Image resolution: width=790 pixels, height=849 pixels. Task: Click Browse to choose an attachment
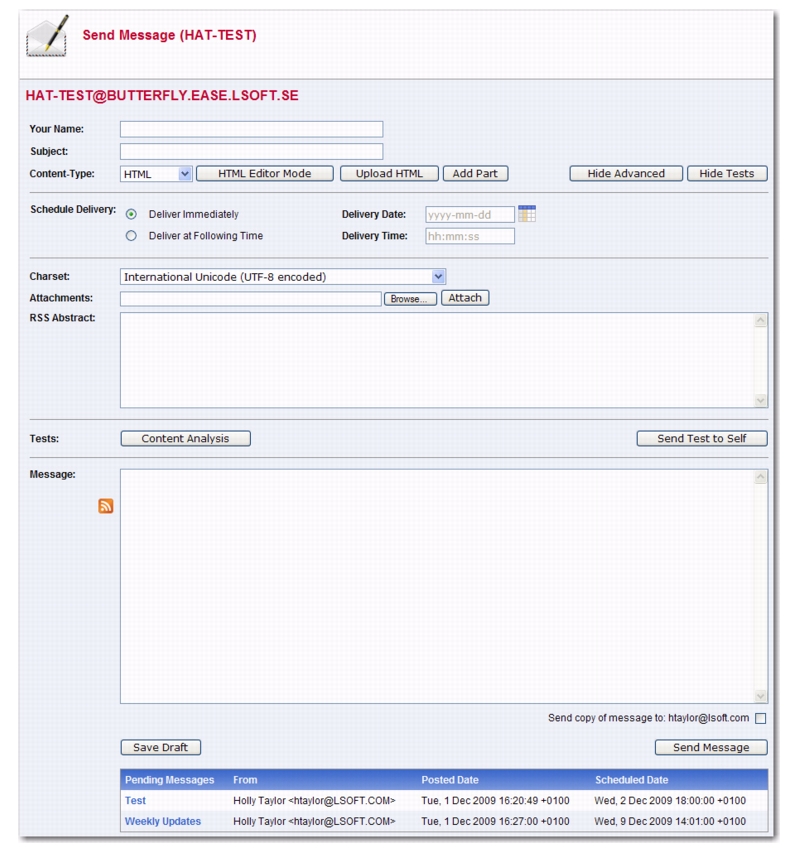click(410, 299)
